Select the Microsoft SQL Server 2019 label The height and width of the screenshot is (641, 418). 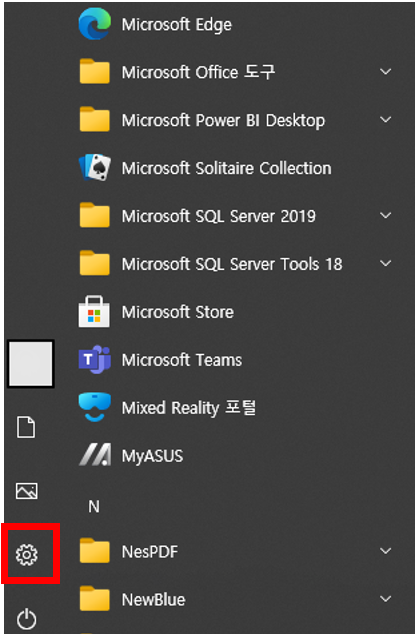[x=219, y=216]
